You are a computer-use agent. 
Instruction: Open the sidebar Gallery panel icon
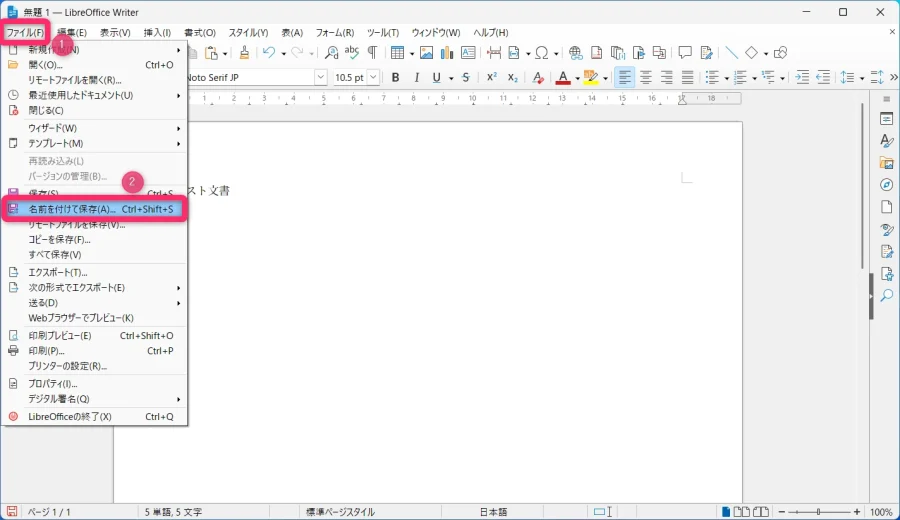pyautogui.click(x=886, y=163)
